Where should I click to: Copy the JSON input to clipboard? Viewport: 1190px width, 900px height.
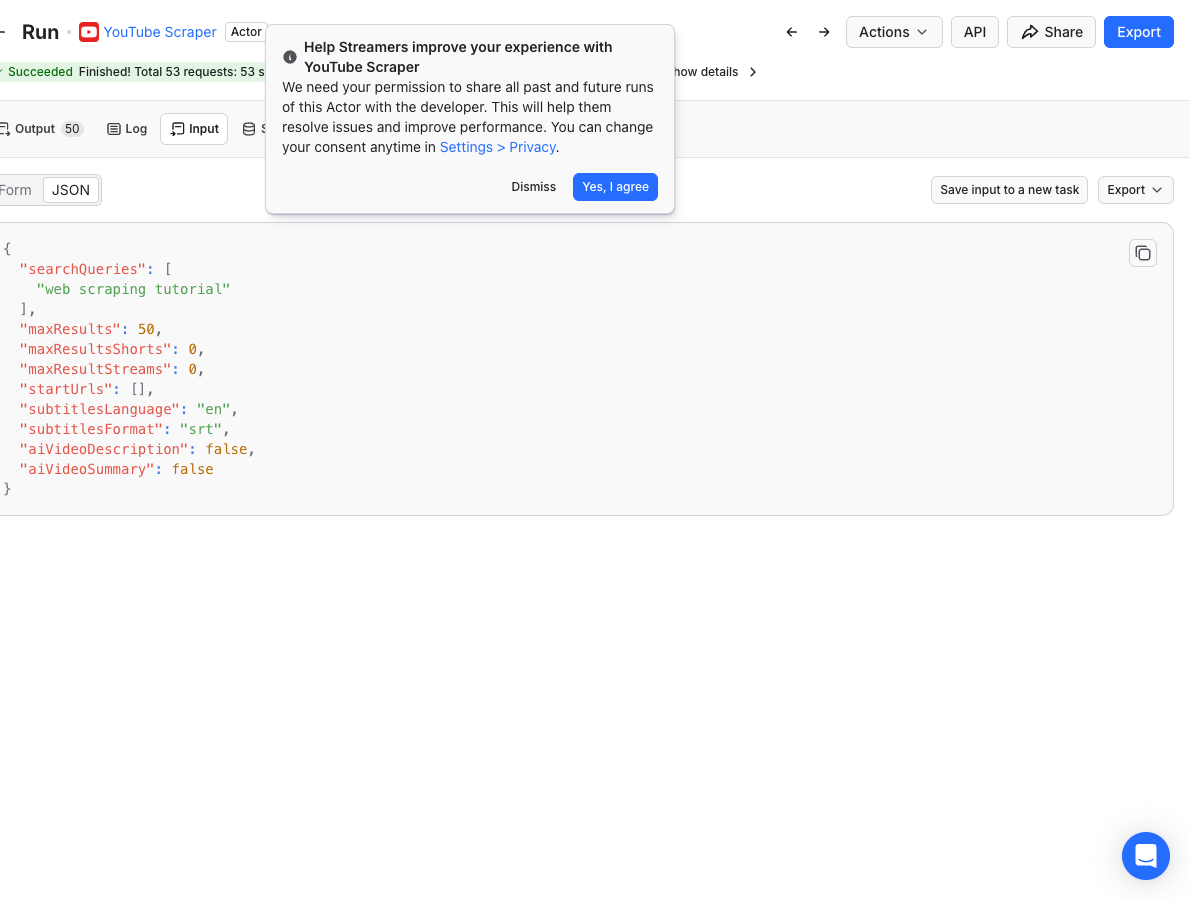coord(1142,253)
